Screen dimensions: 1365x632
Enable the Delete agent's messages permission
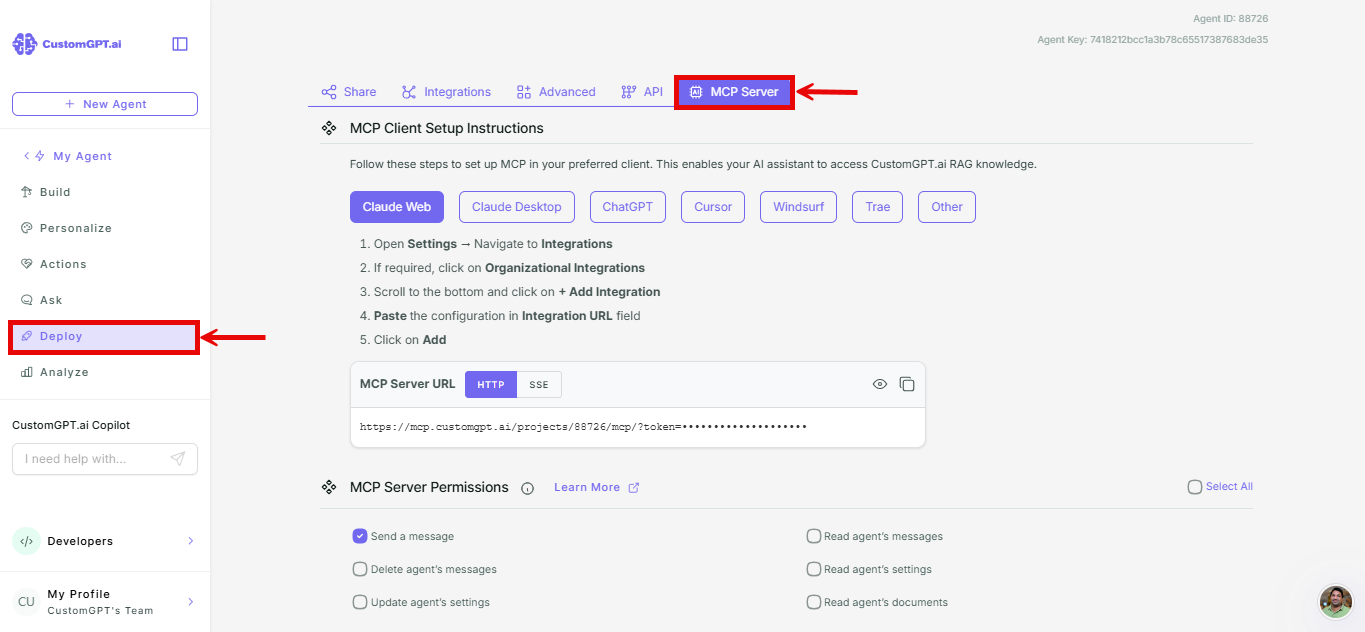tap(360, 569)
